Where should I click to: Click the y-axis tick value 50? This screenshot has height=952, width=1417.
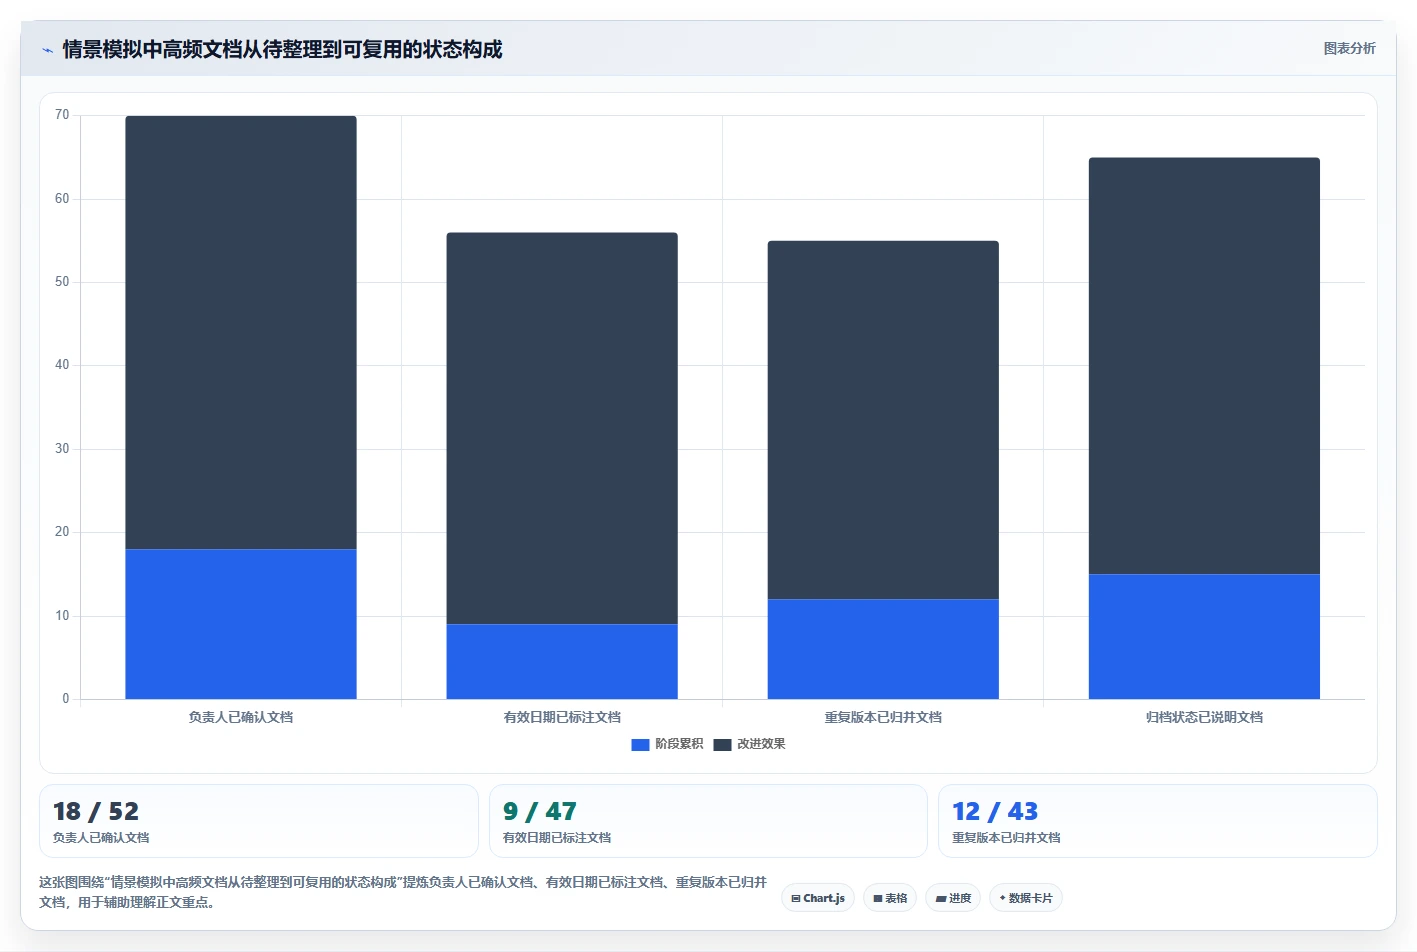pos(62,282)
